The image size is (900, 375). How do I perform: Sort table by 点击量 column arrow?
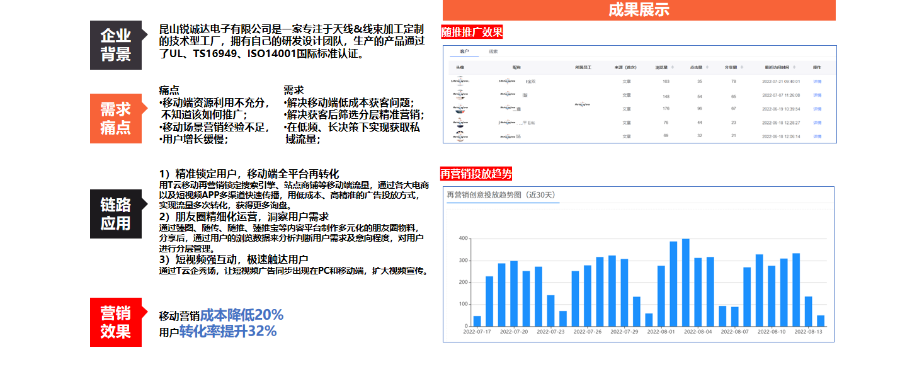(707, 67)
